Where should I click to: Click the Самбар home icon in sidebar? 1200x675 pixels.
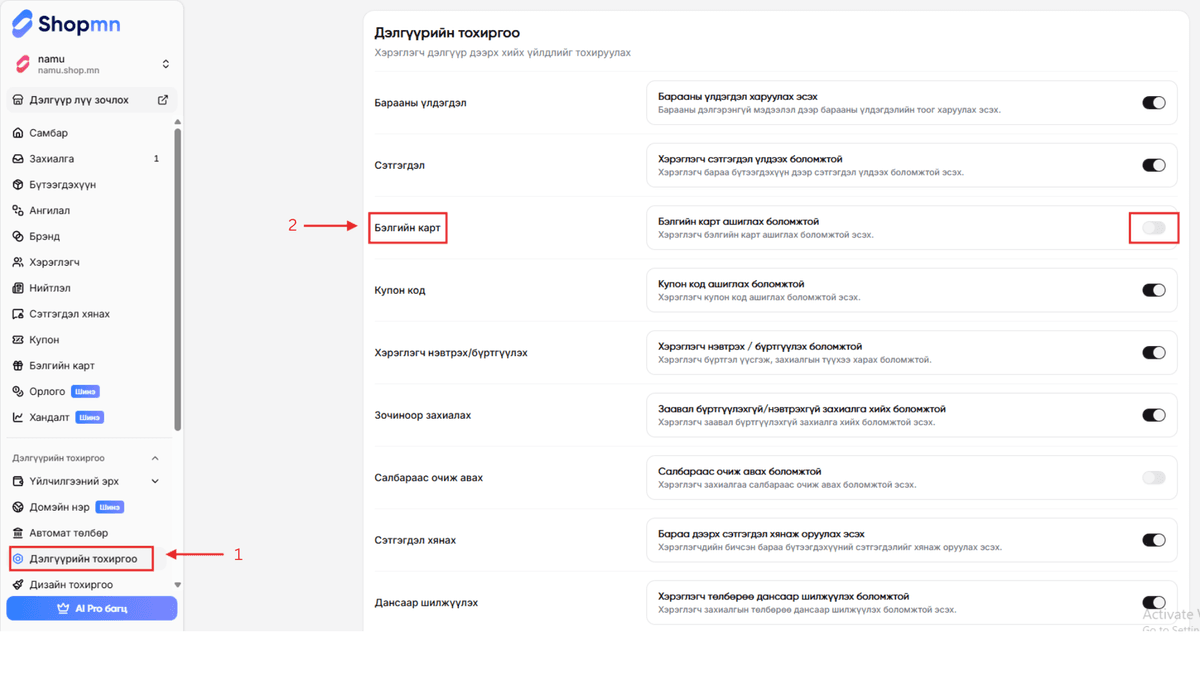coord(18,133)
